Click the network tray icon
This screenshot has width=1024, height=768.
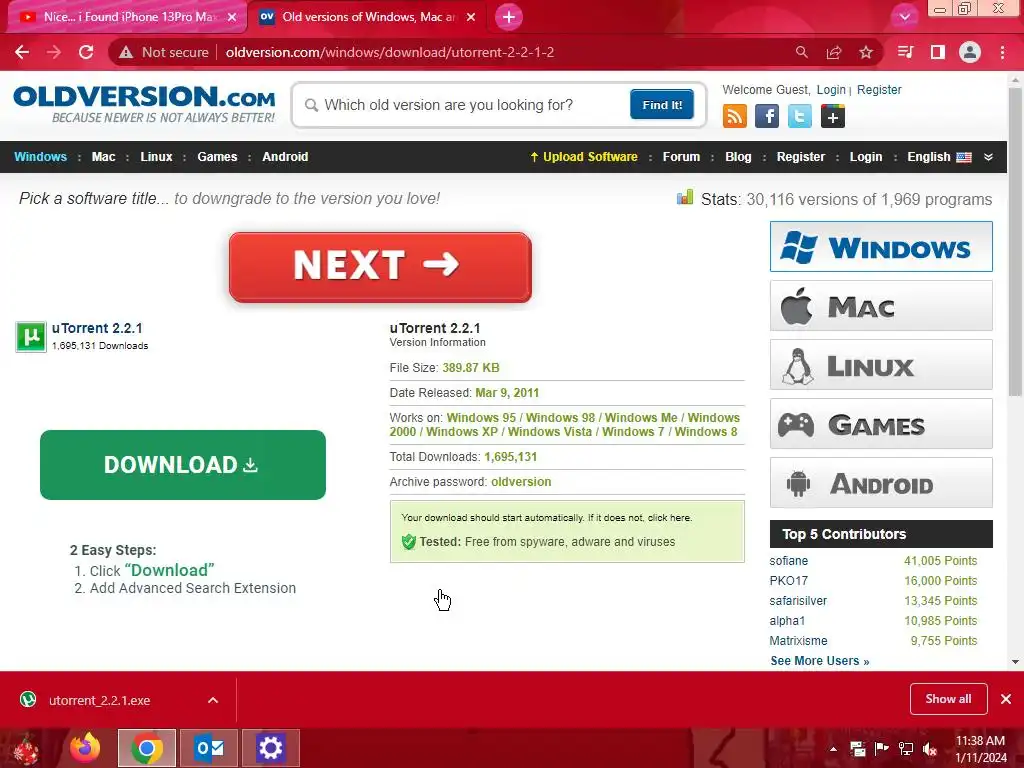pyautogui.click(x=906, y=749)
